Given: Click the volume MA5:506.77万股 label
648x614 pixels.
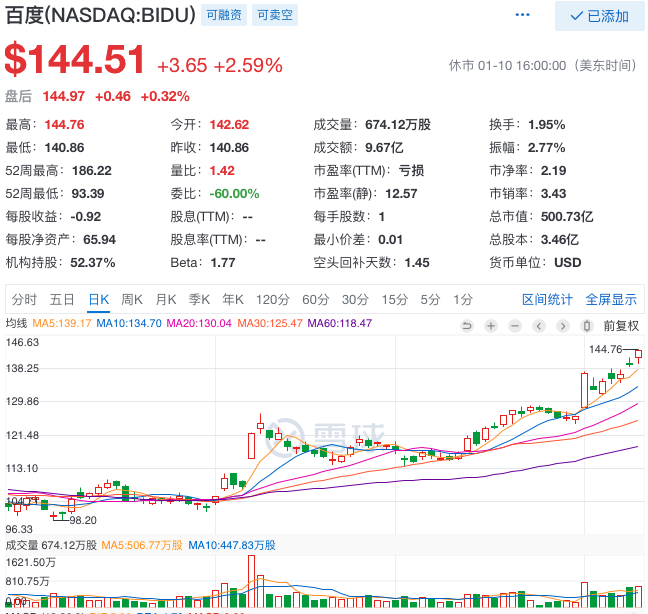Looking at the screenshot, I should click(142, 545).
